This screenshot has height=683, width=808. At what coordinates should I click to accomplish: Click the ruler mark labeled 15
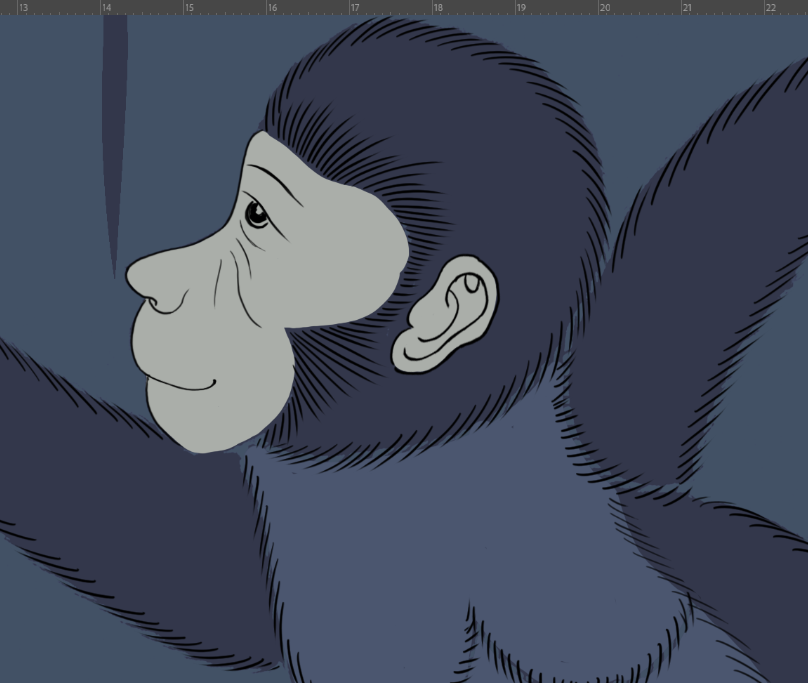tap(189, 7)
